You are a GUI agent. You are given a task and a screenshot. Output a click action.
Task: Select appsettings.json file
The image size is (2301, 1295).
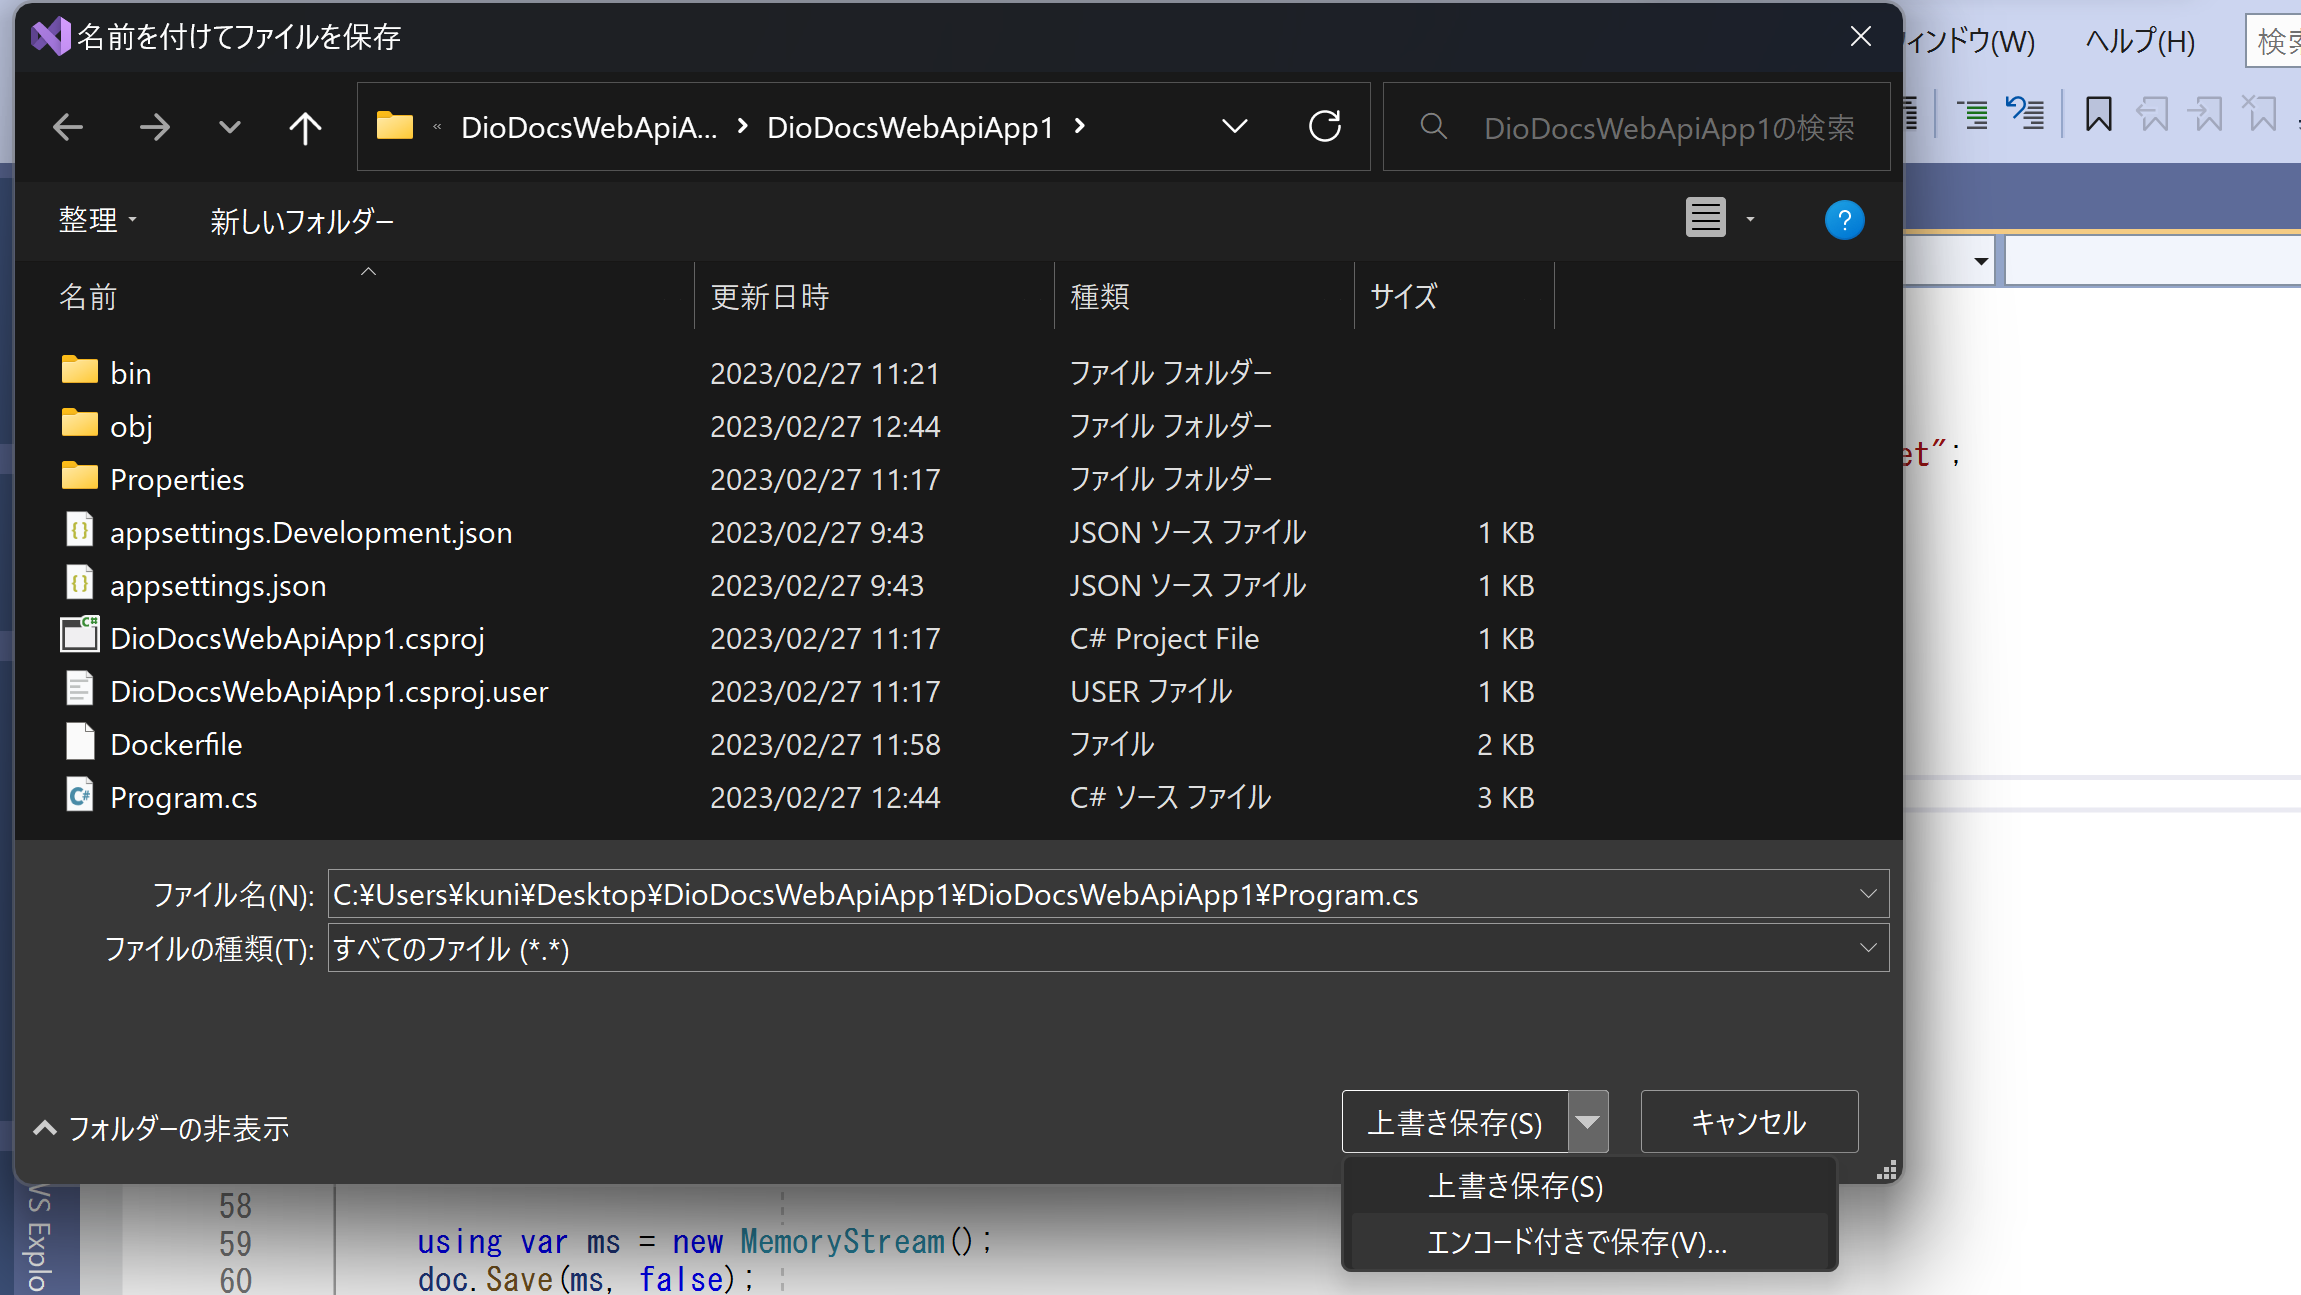click(x=218, y=585)
